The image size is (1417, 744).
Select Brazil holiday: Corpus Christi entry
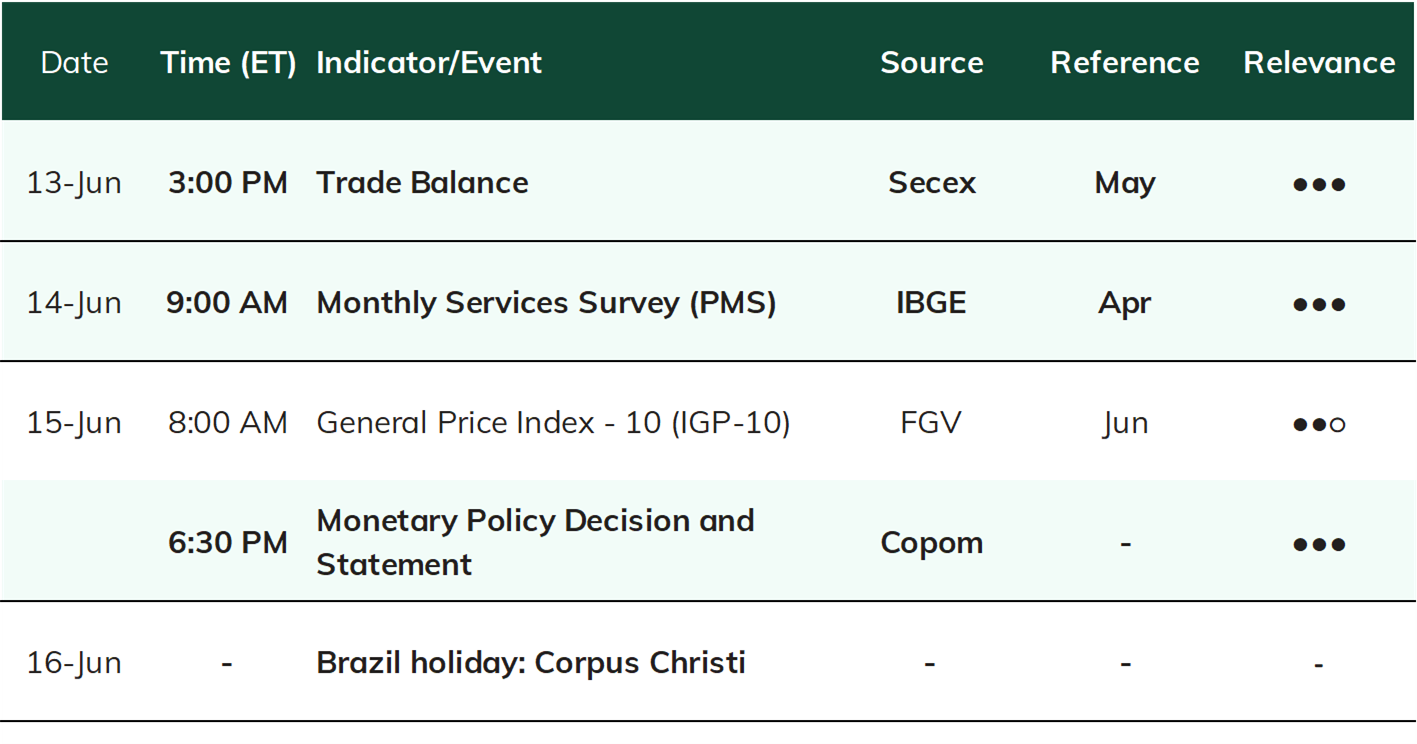(531, 662)
